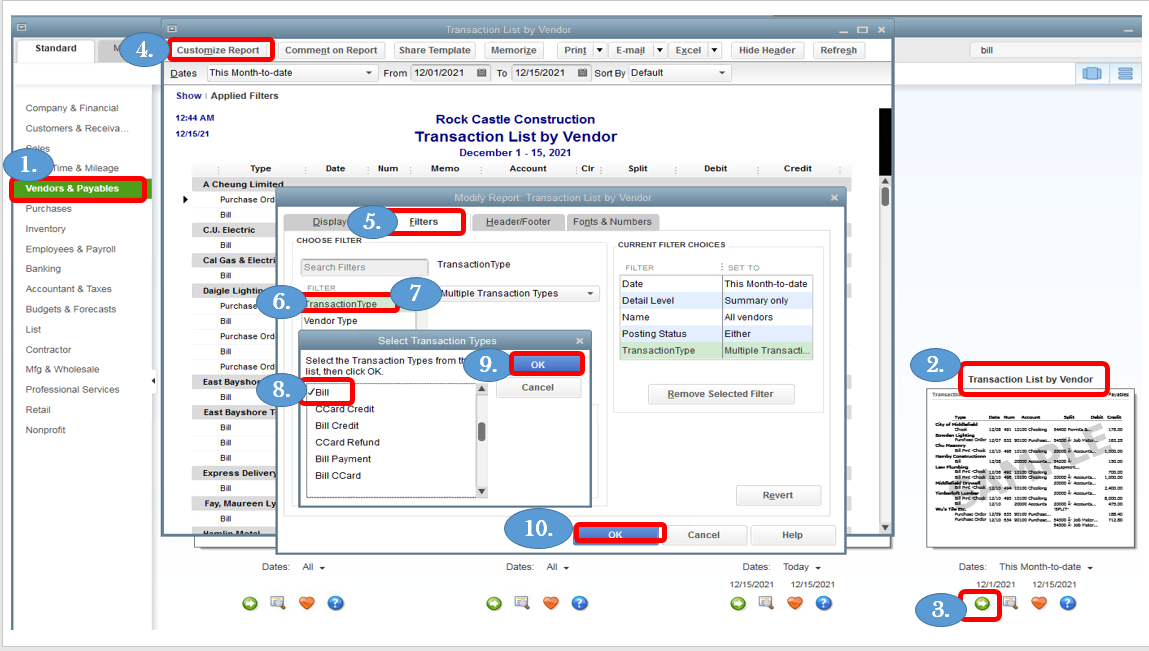Click the report vertical scrollbar thumb
The height and width of the screenshot is (651, 1149).
[x=885, y=196]
